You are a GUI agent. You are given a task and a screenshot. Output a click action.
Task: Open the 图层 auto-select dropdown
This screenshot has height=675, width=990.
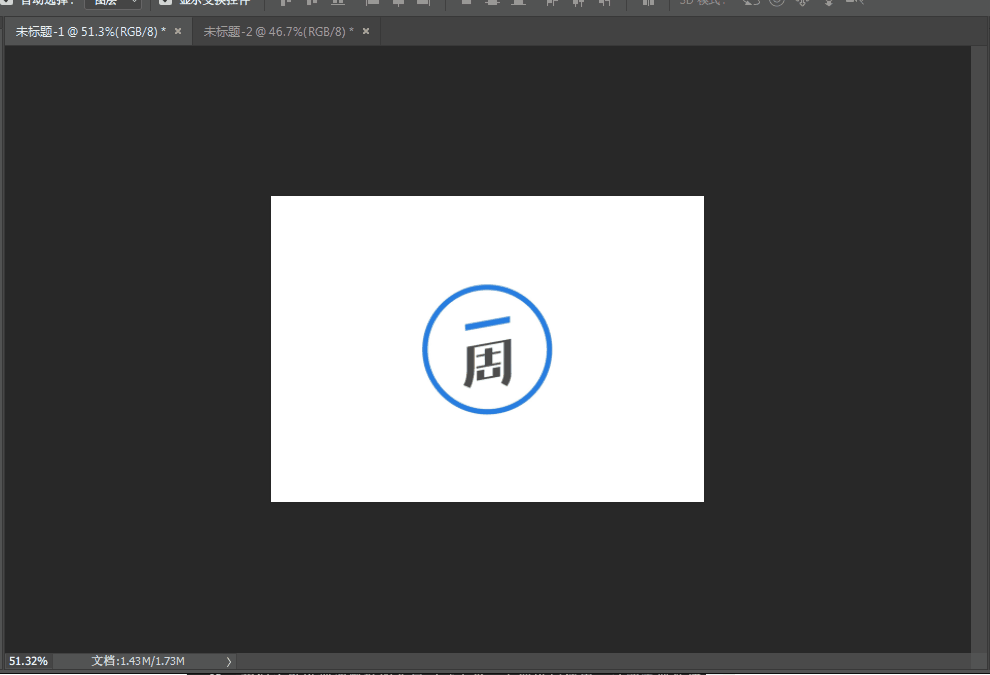tap(112, 3)
